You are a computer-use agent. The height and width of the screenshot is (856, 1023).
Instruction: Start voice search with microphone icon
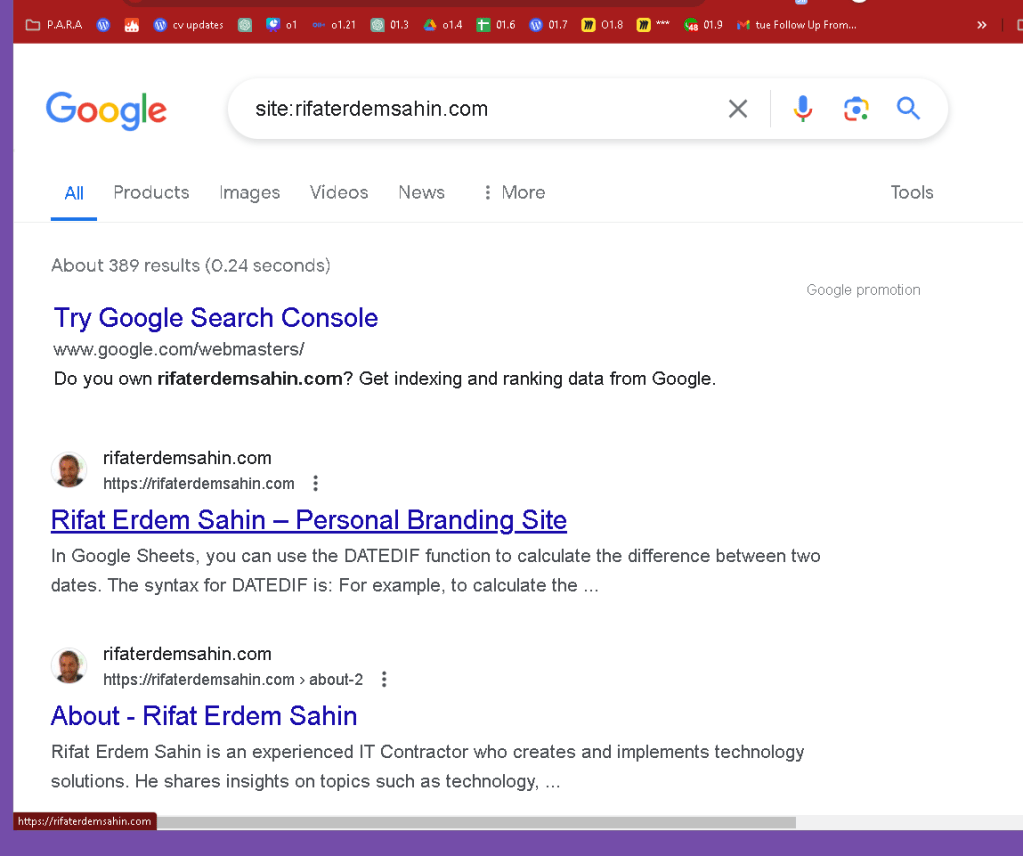[802, 108]
